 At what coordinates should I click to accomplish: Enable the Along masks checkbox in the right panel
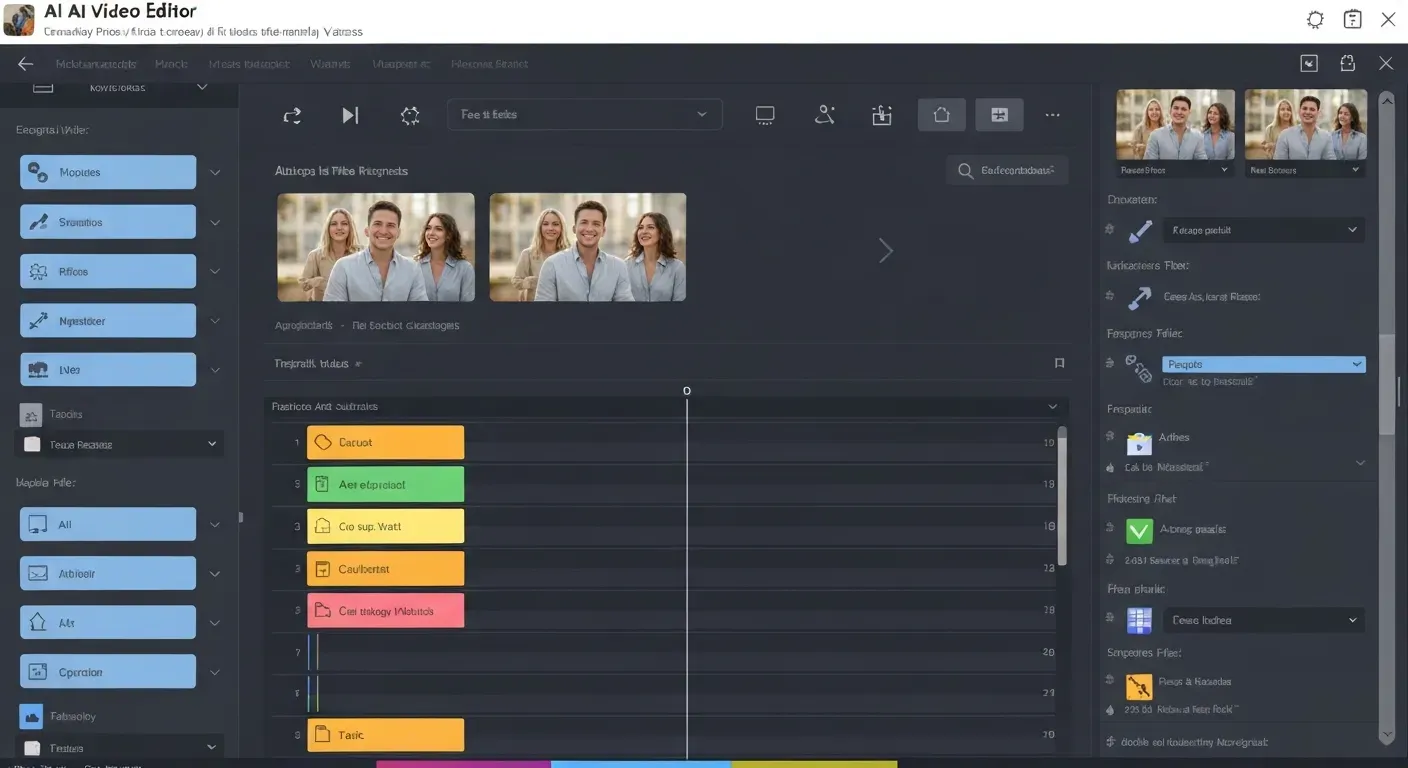tap(1139, 529)
